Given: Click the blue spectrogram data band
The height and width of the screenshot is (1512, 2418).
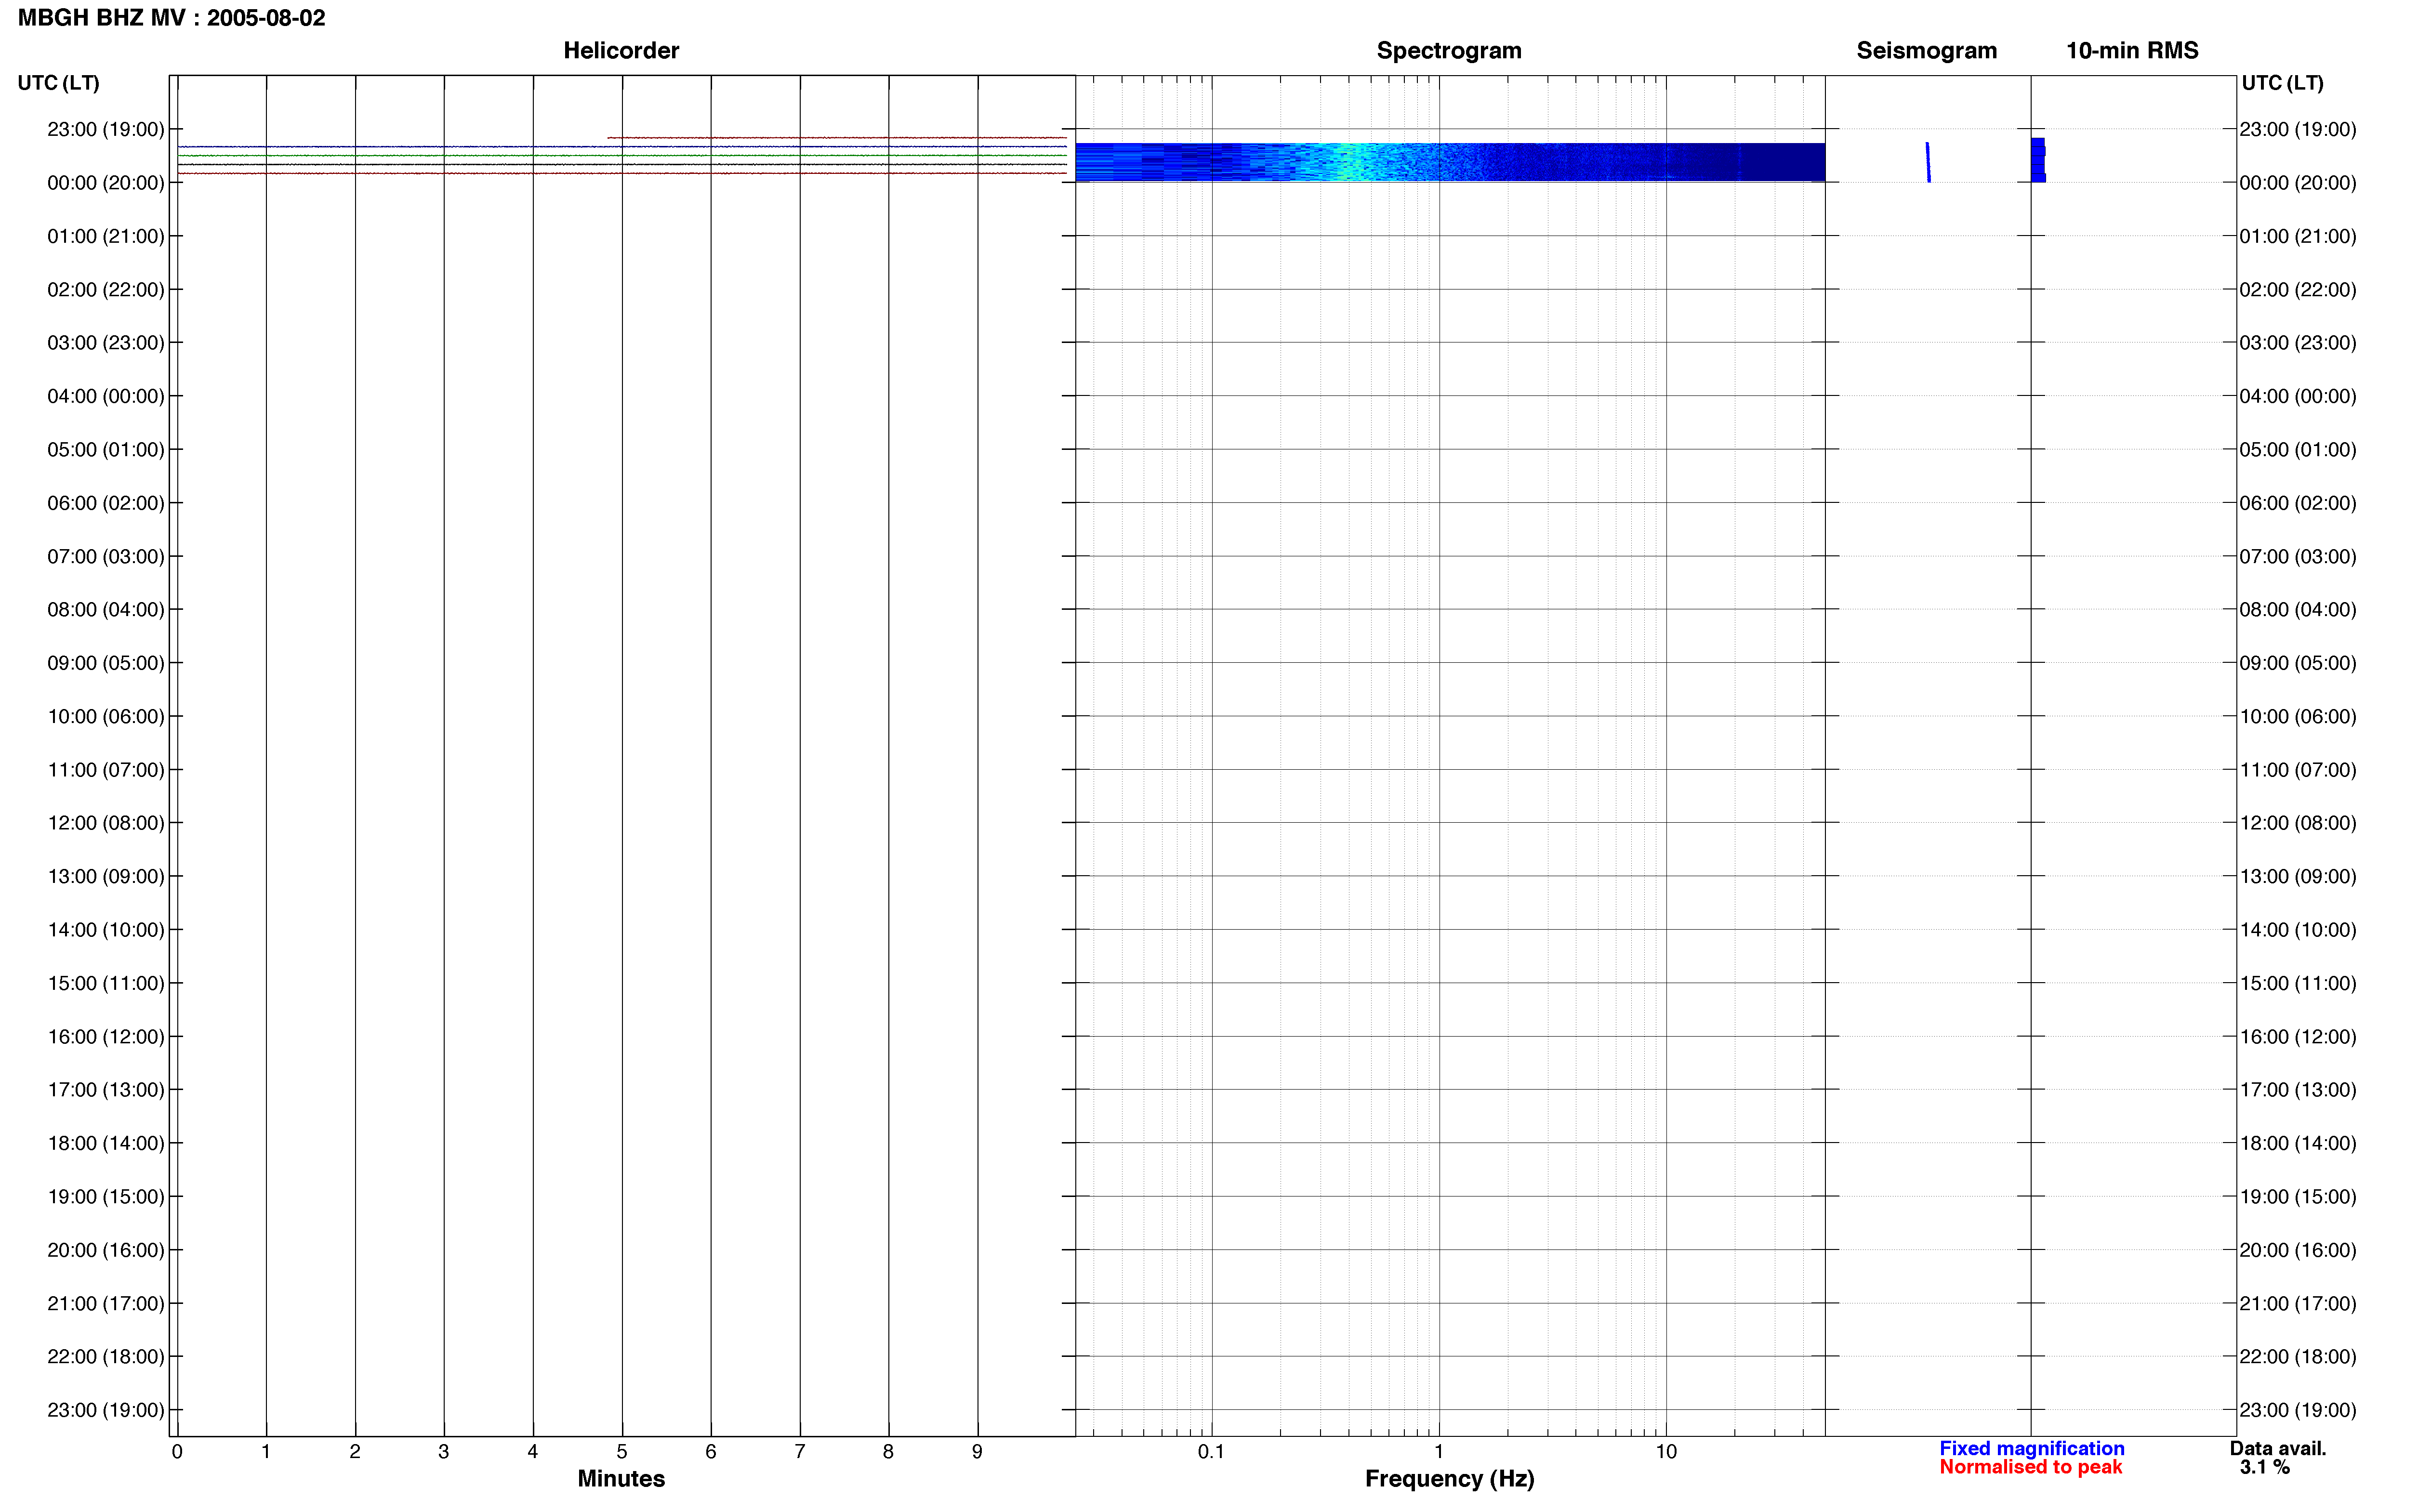Looking at the screenshot, I should click(x=1450, y=162).
